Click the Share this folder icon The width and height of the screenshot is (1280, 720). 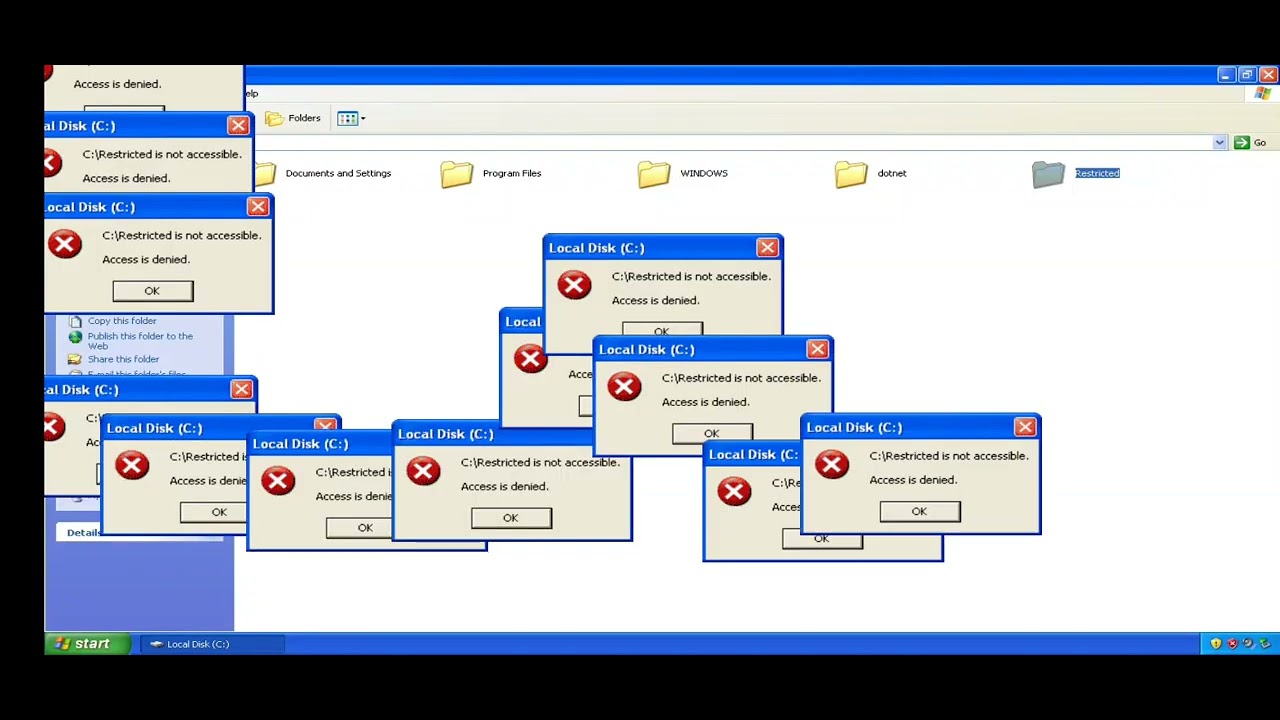coord(75,359)
